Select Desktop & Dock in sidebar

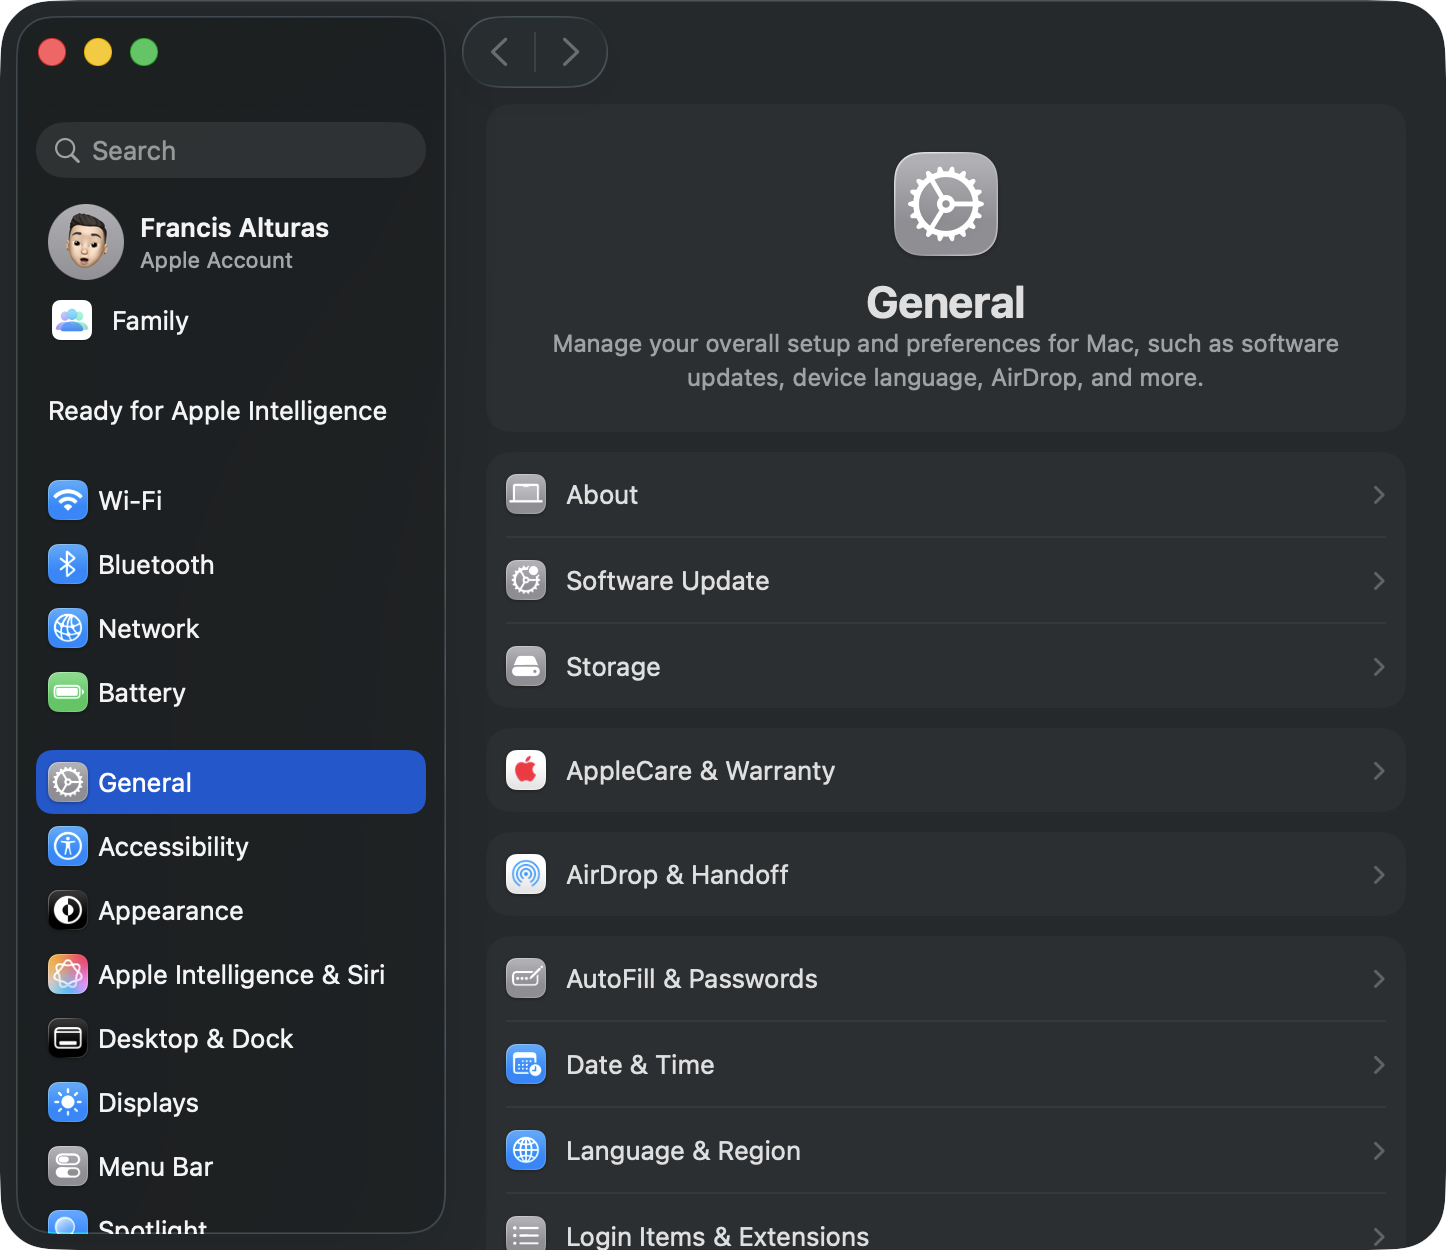click(195, 1039)
